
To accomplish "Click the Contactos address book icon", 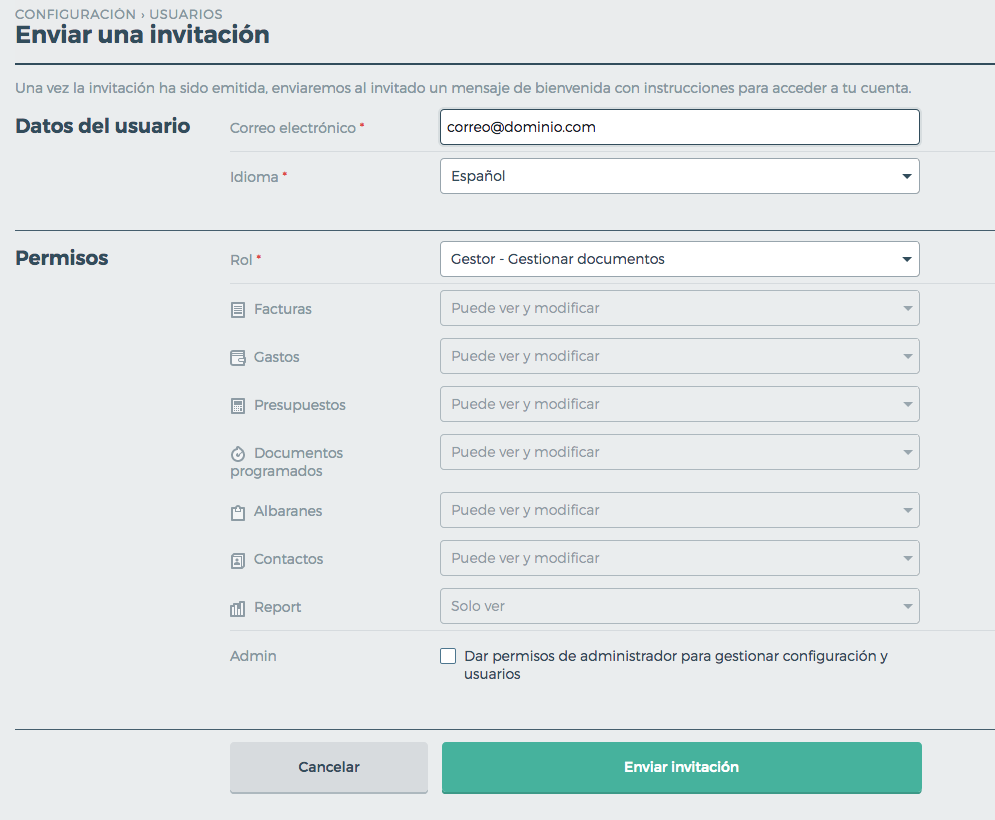I will pyautogui.click(x=237, y=560).
